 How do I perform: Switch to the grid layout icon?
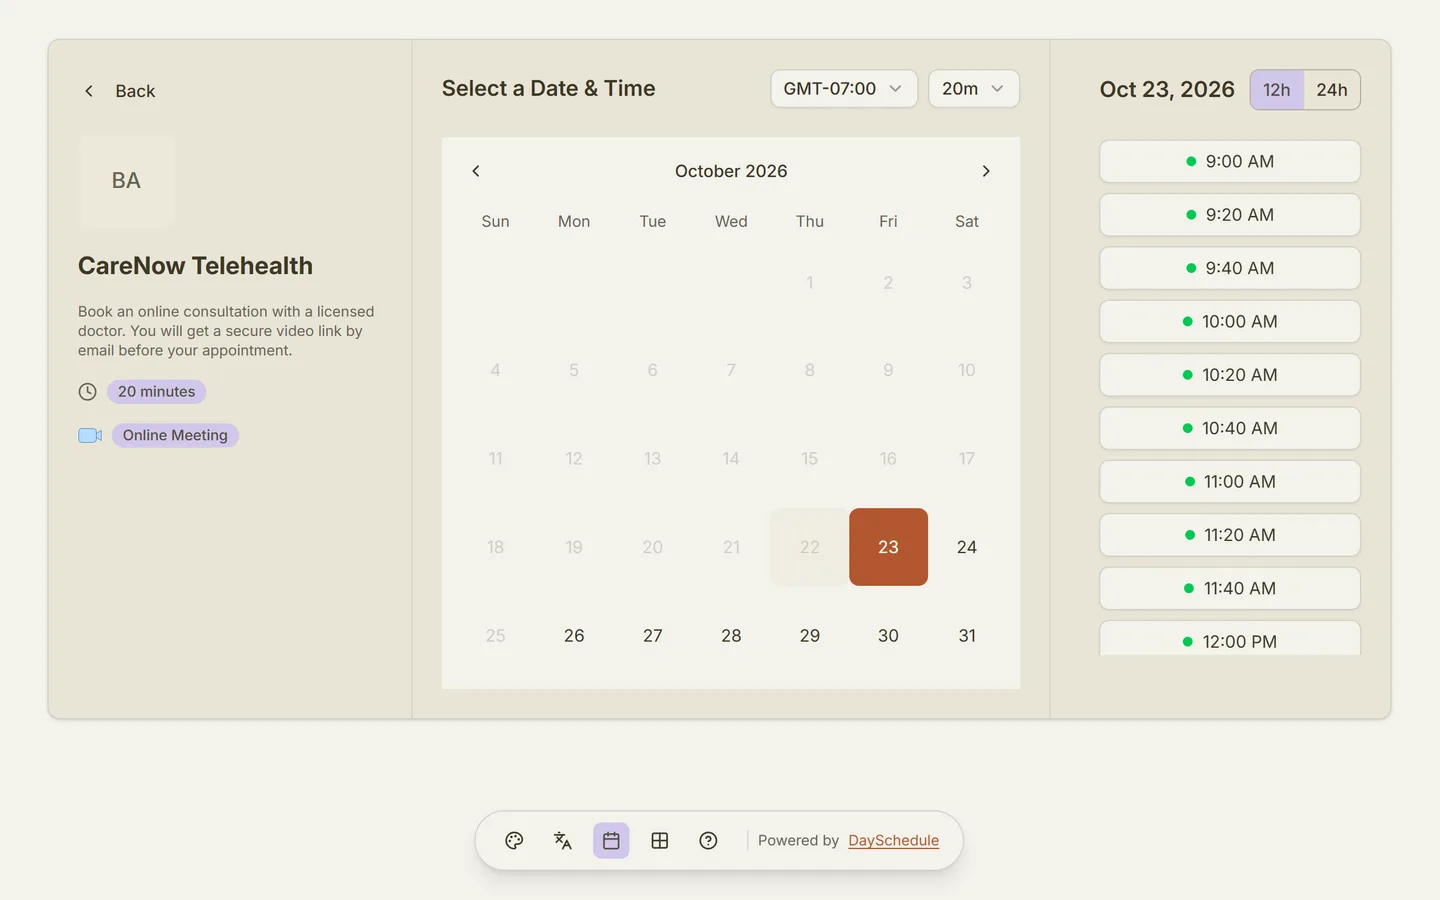[x=660, y=841]
